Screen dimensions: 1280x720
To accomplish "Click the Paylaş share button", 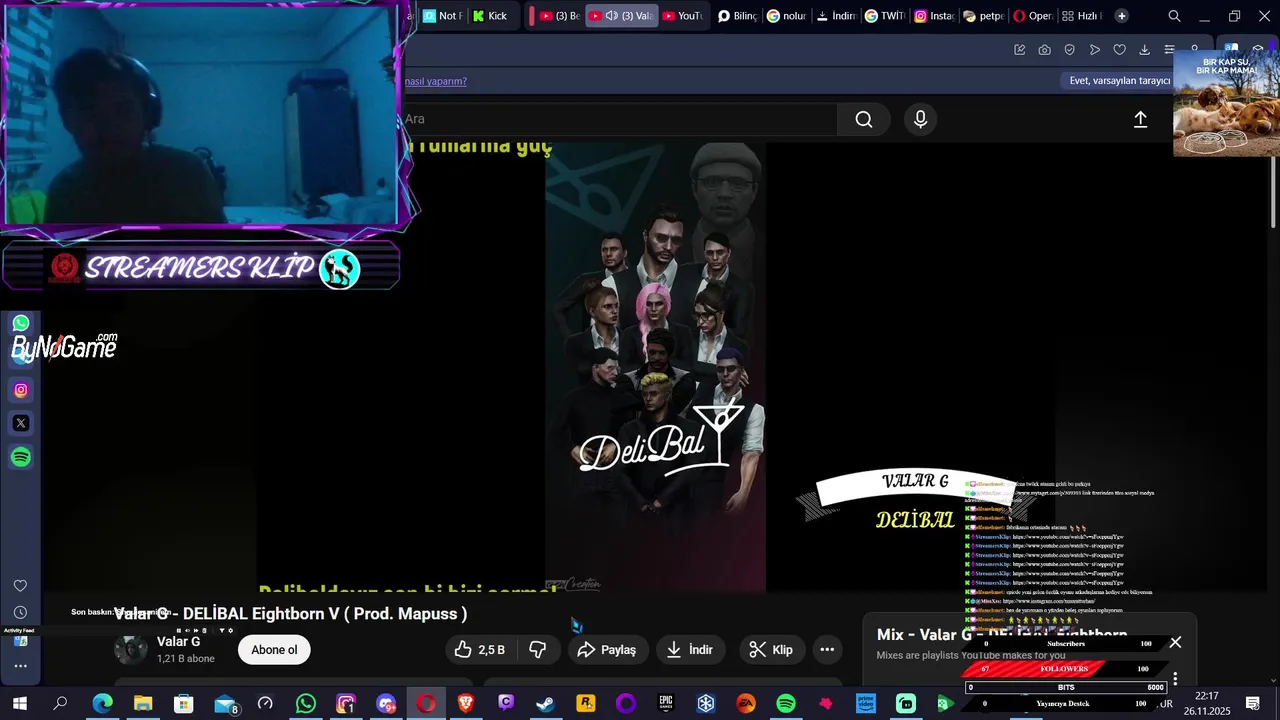I will [x=608, y=650].
